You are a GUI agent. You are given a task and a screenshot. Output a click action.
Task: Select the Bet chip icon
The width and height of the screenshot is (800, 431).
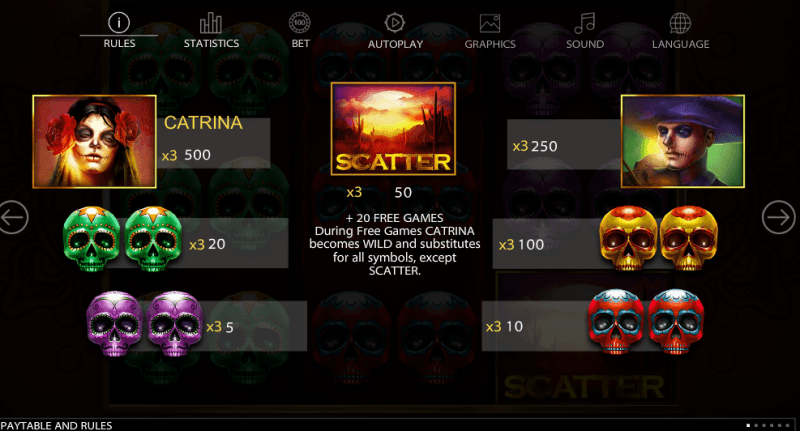(300, 23)
